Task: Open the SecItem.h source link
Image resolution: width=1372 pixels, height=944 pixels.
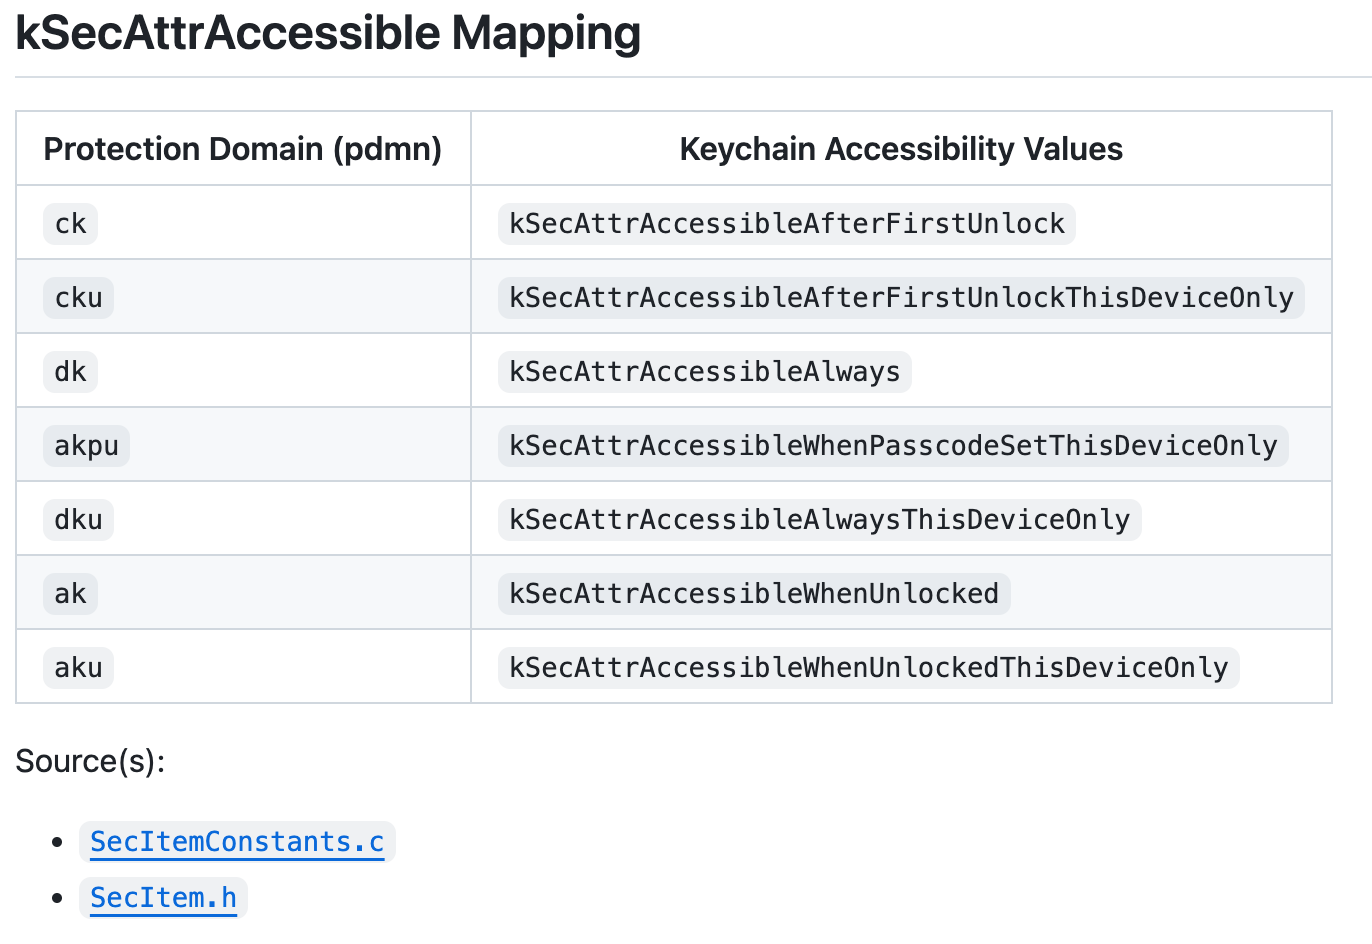Action: tap(163, 898)
